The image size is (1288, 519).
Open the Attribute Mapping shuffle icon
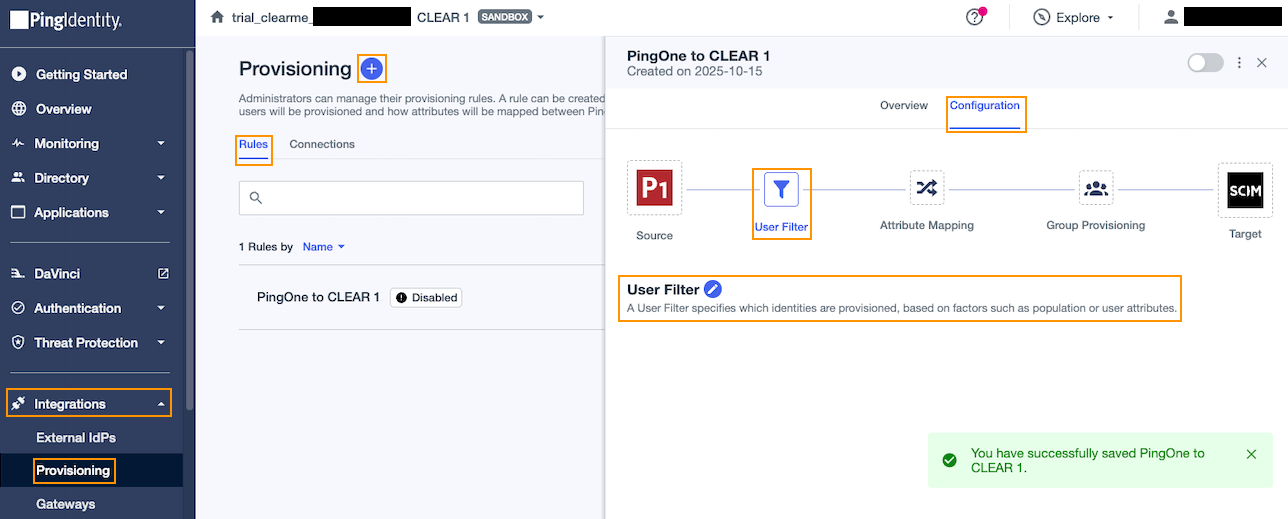point(927,187)
